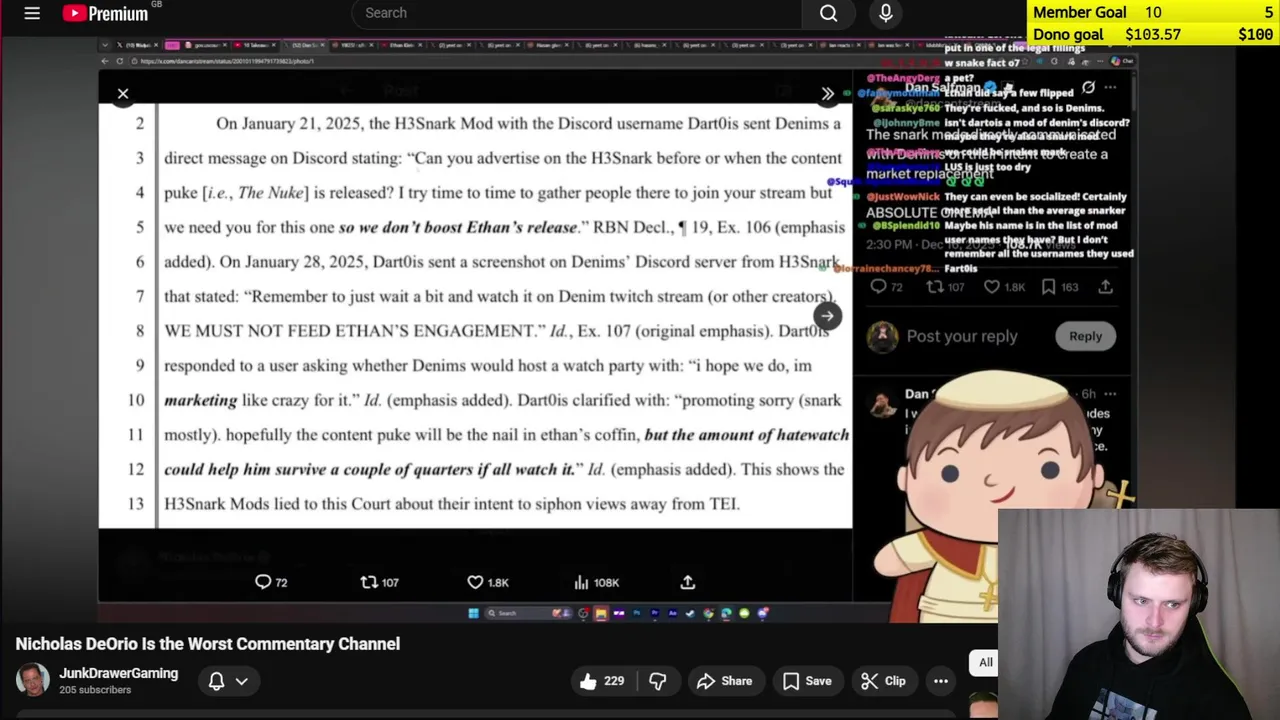Click the magnifier search button

[x=829, y=13]
